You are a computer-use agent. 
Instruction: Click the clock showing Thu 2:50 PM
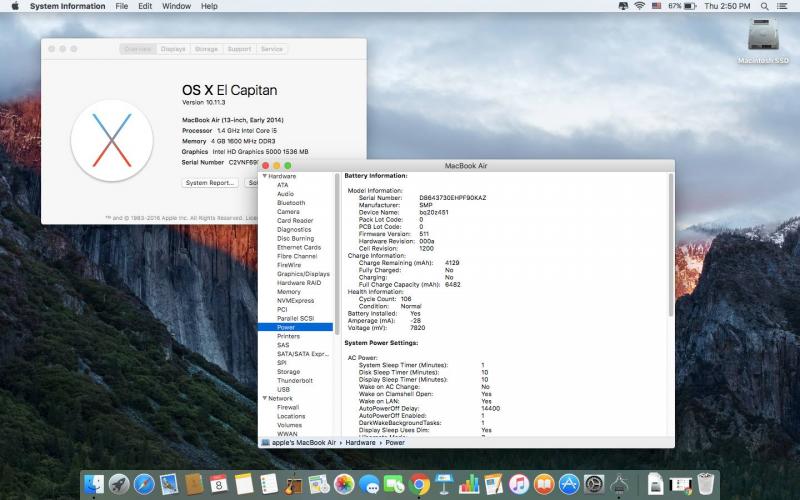point(727,6)
